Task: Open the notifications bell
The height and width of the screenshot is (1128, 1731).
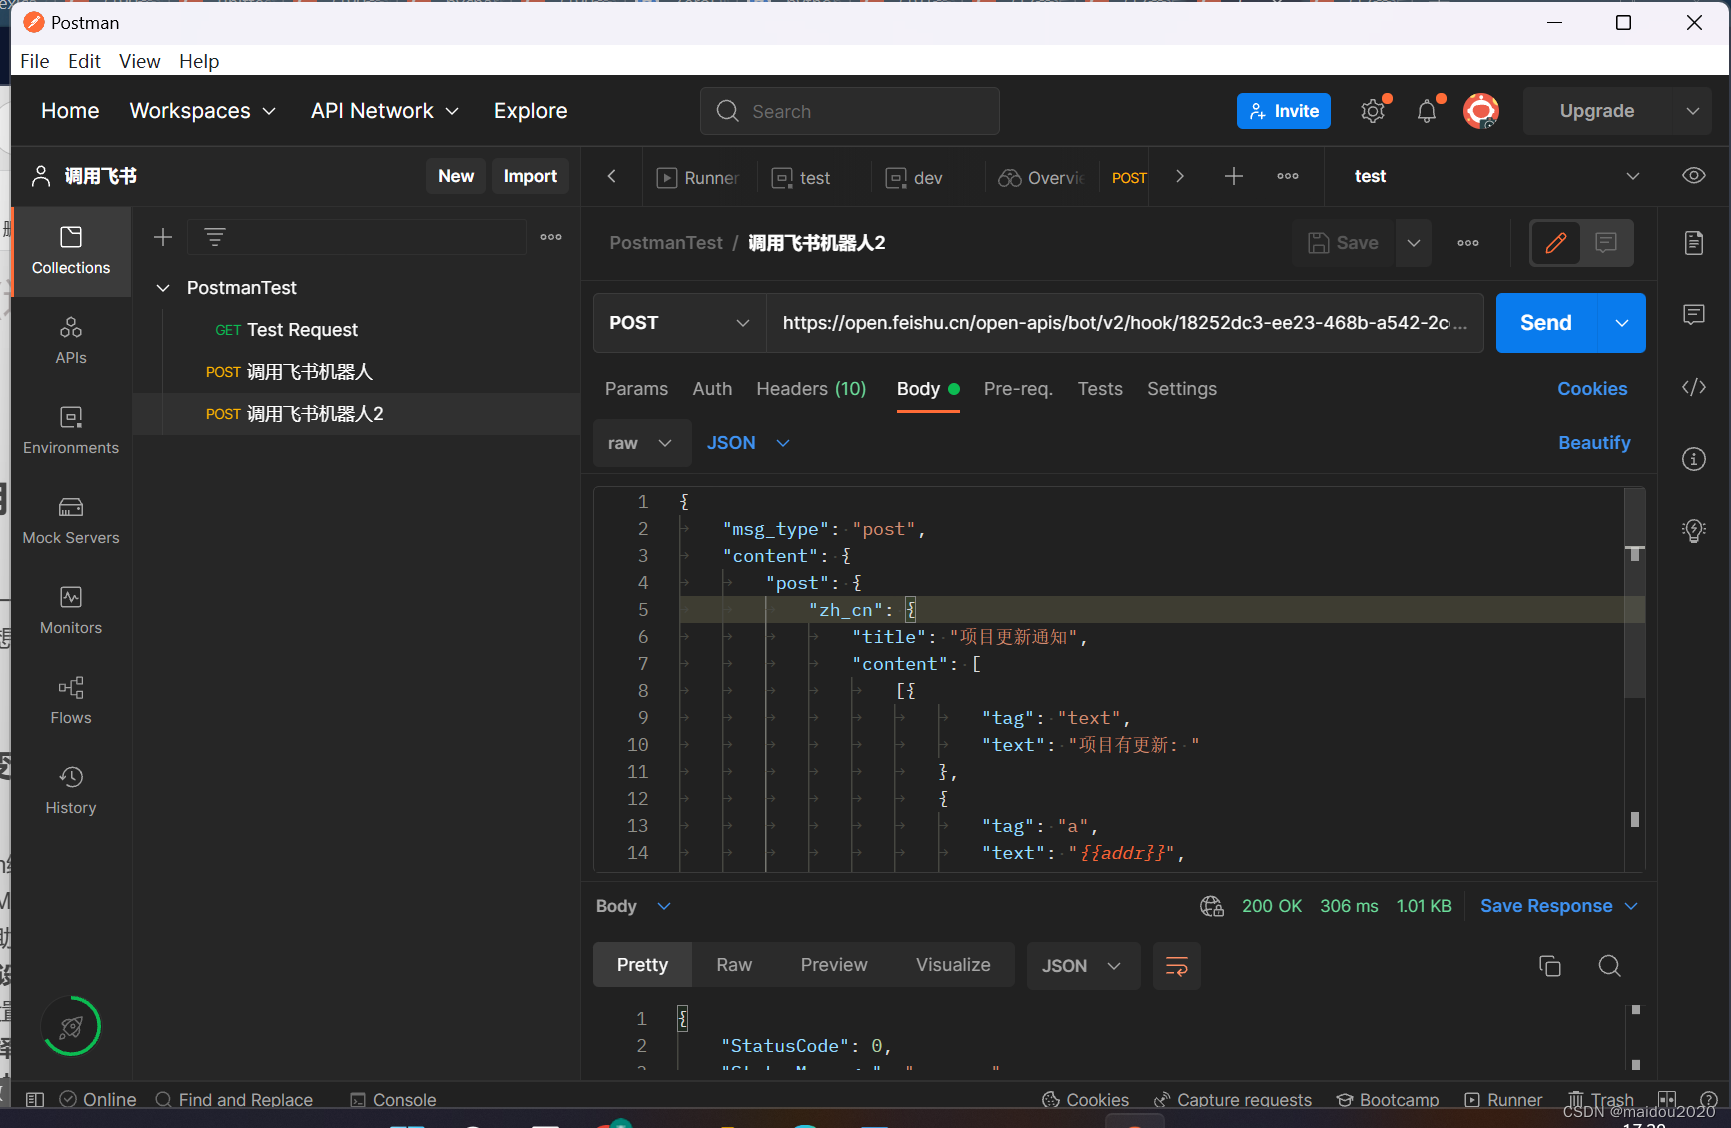Action: coord(1427,111)
